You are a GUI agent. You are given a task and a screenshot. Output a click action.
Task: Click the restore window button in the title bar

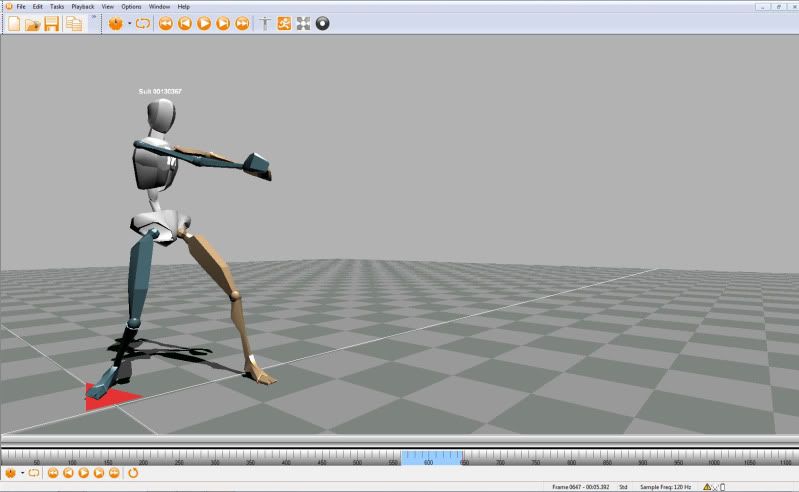coord(779,6)
